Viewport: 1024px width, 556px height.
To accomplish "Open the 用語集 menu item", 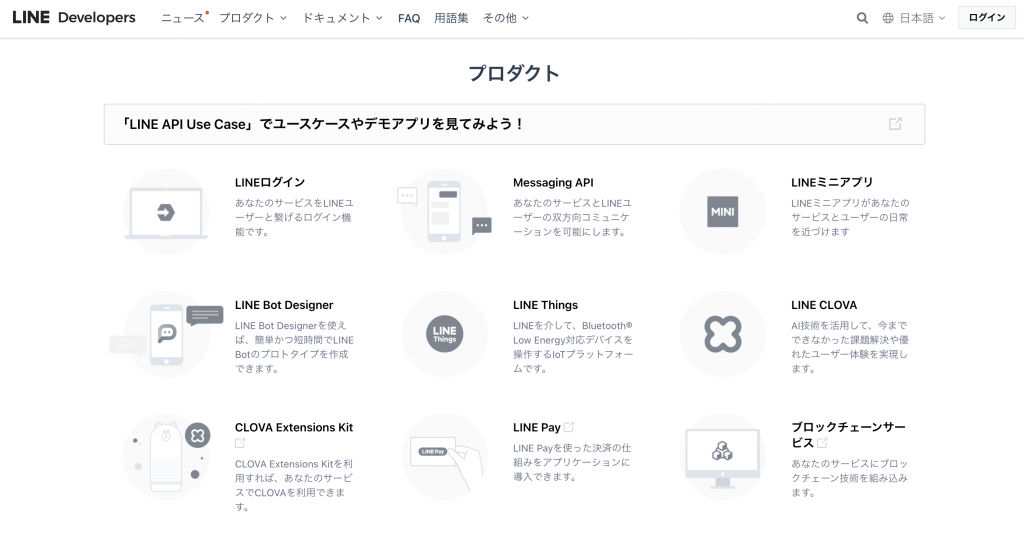I will tap(451, 18).
